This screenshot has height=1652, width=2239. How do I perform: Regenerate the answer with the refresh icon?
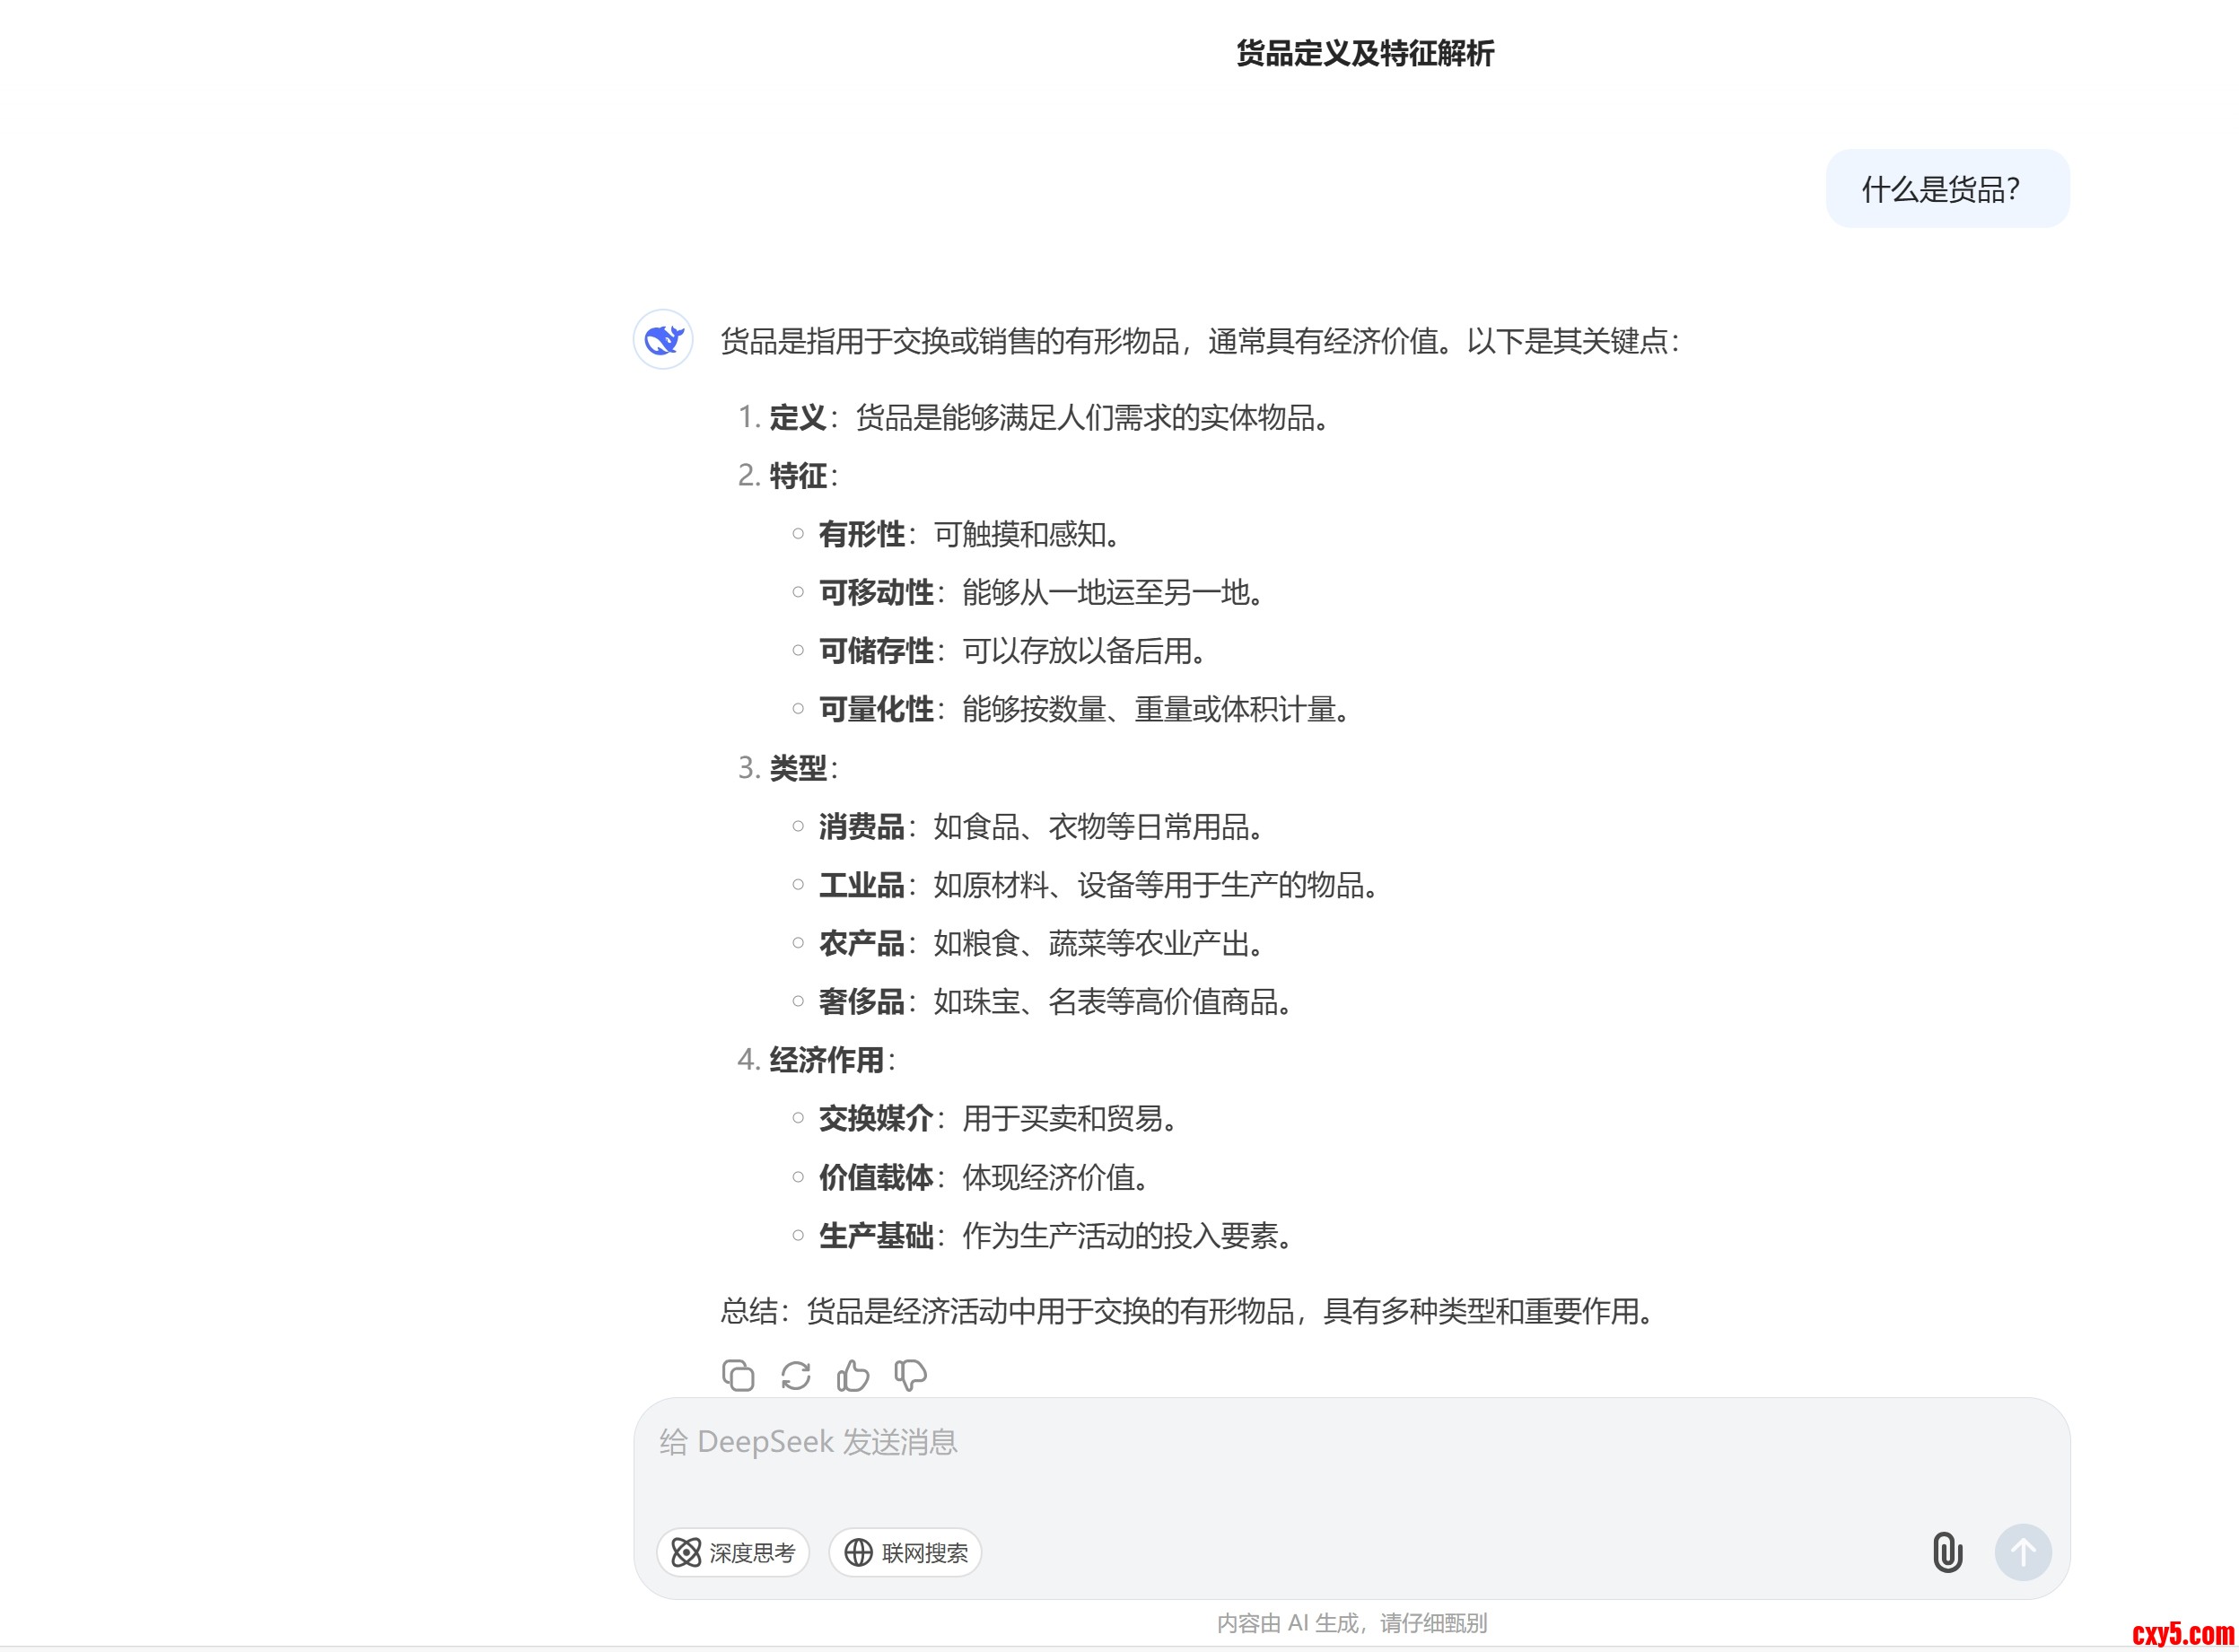coord(796,1376)
